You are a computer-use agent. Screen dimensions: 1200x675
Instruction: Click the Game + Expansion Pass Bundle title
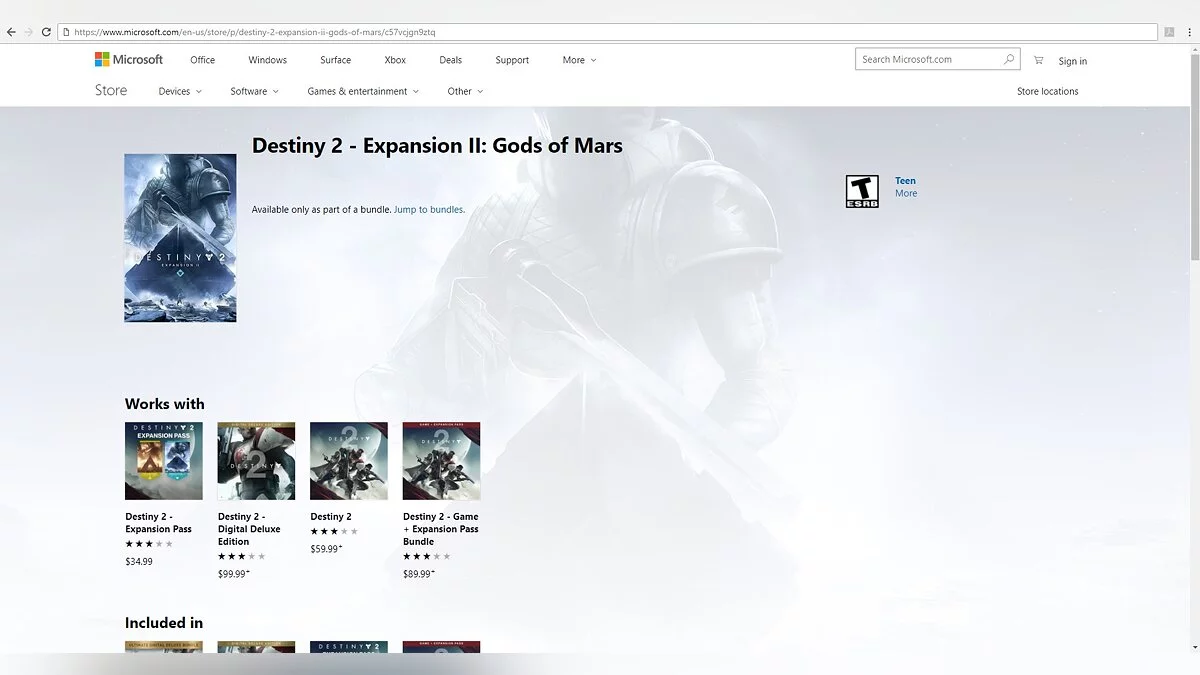(441, 529)
